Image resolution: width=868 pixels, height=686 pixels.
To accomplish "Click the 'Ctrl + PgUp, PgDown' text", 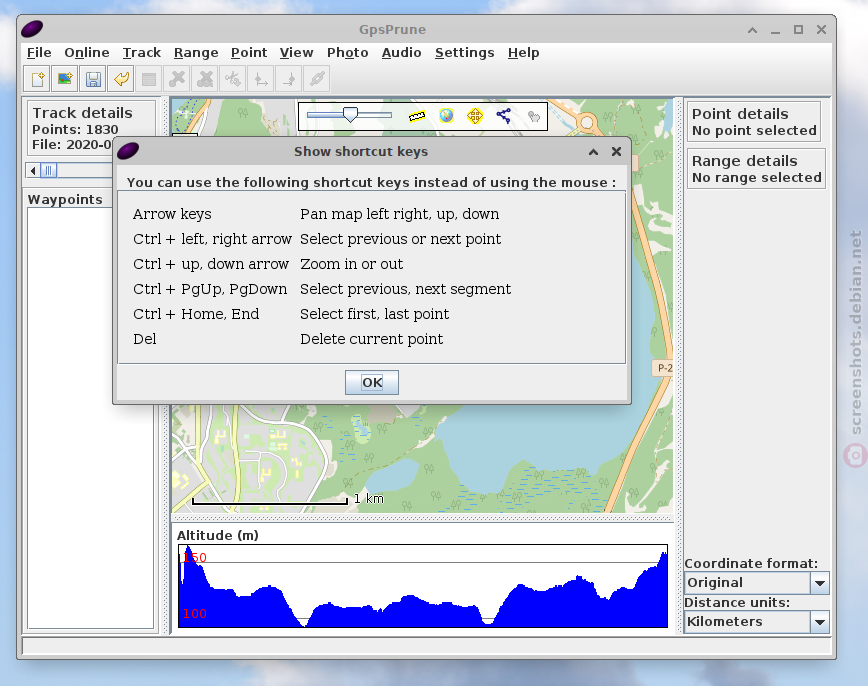I will coord(210,289).
